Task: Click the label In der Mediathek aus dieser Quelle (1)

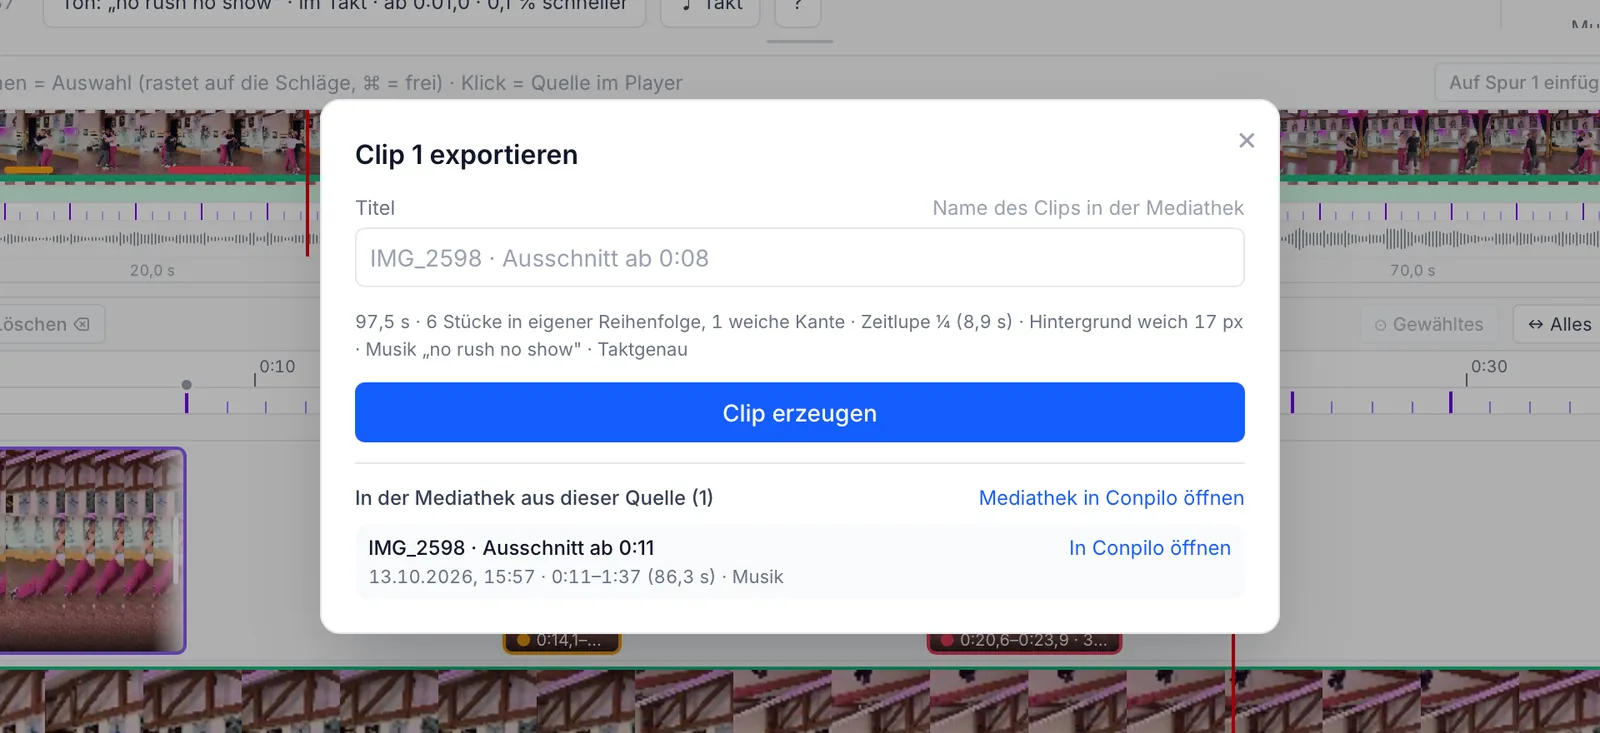Action: (x=534, y=498)
